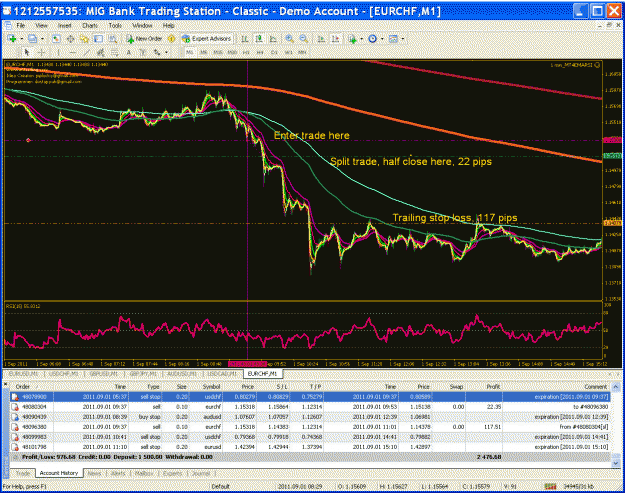Image resolution: width=625 pixels, height=493 pixels.
Task: Select the text 'A' drawing tool
Action: 129,52
